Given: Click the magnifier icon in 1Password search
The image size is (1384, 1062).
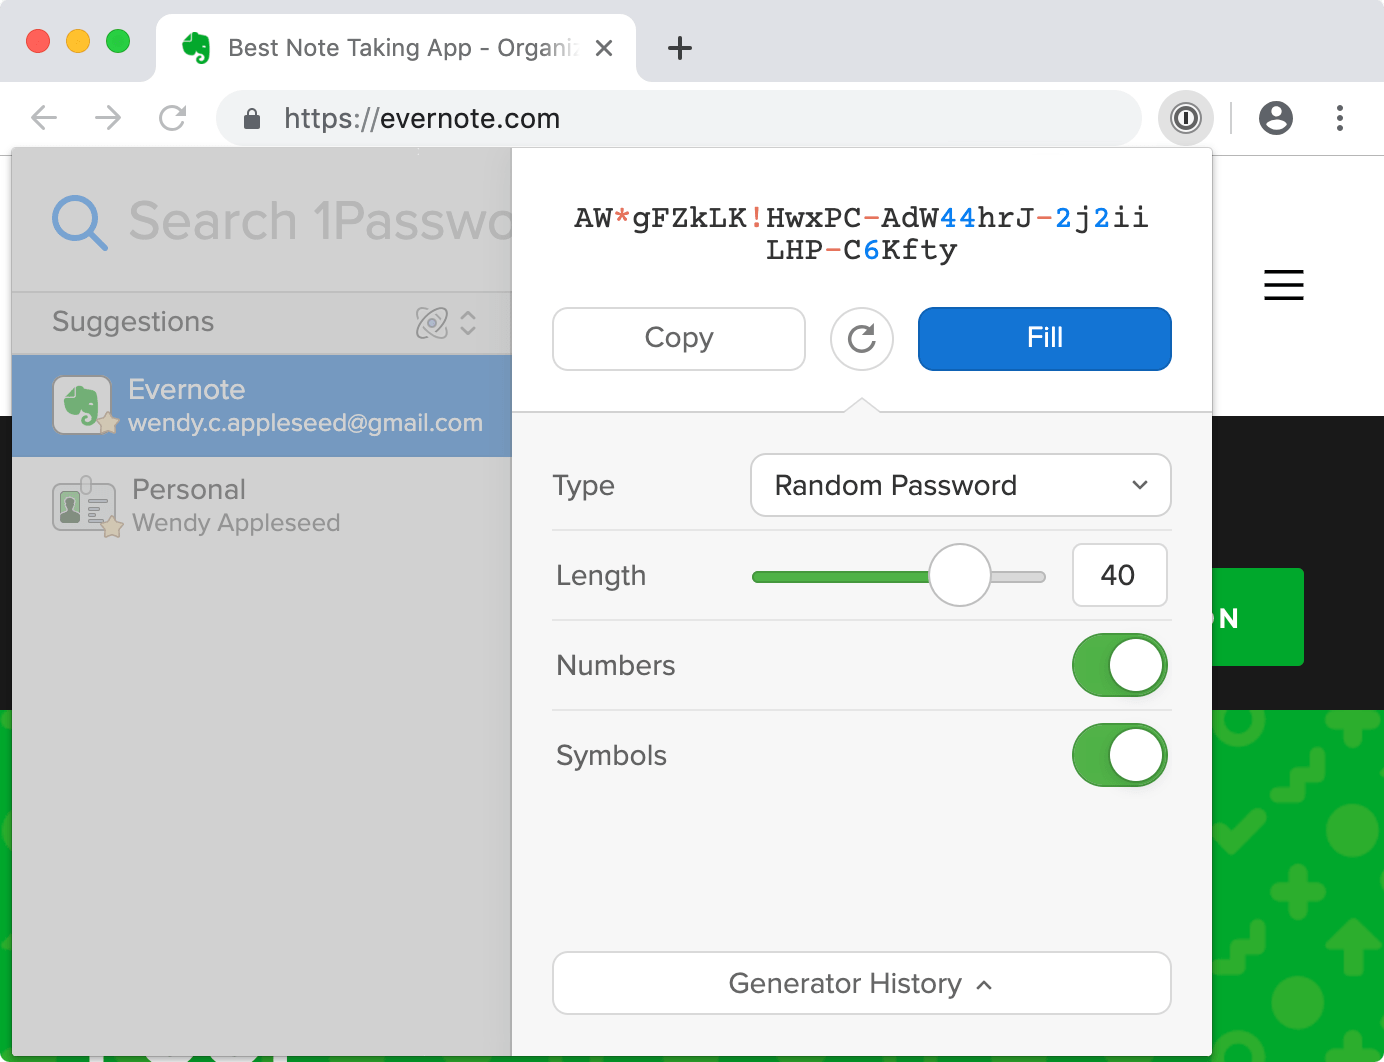Looking at the screenshot, I should click(80, 222).
